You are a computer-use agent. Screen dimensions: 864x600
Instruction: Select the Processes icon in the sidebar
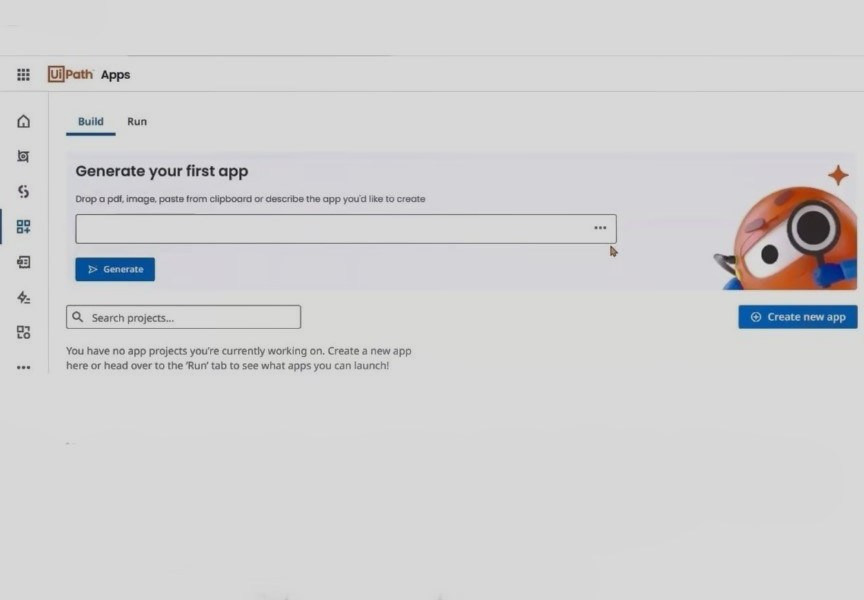[23, 191]
